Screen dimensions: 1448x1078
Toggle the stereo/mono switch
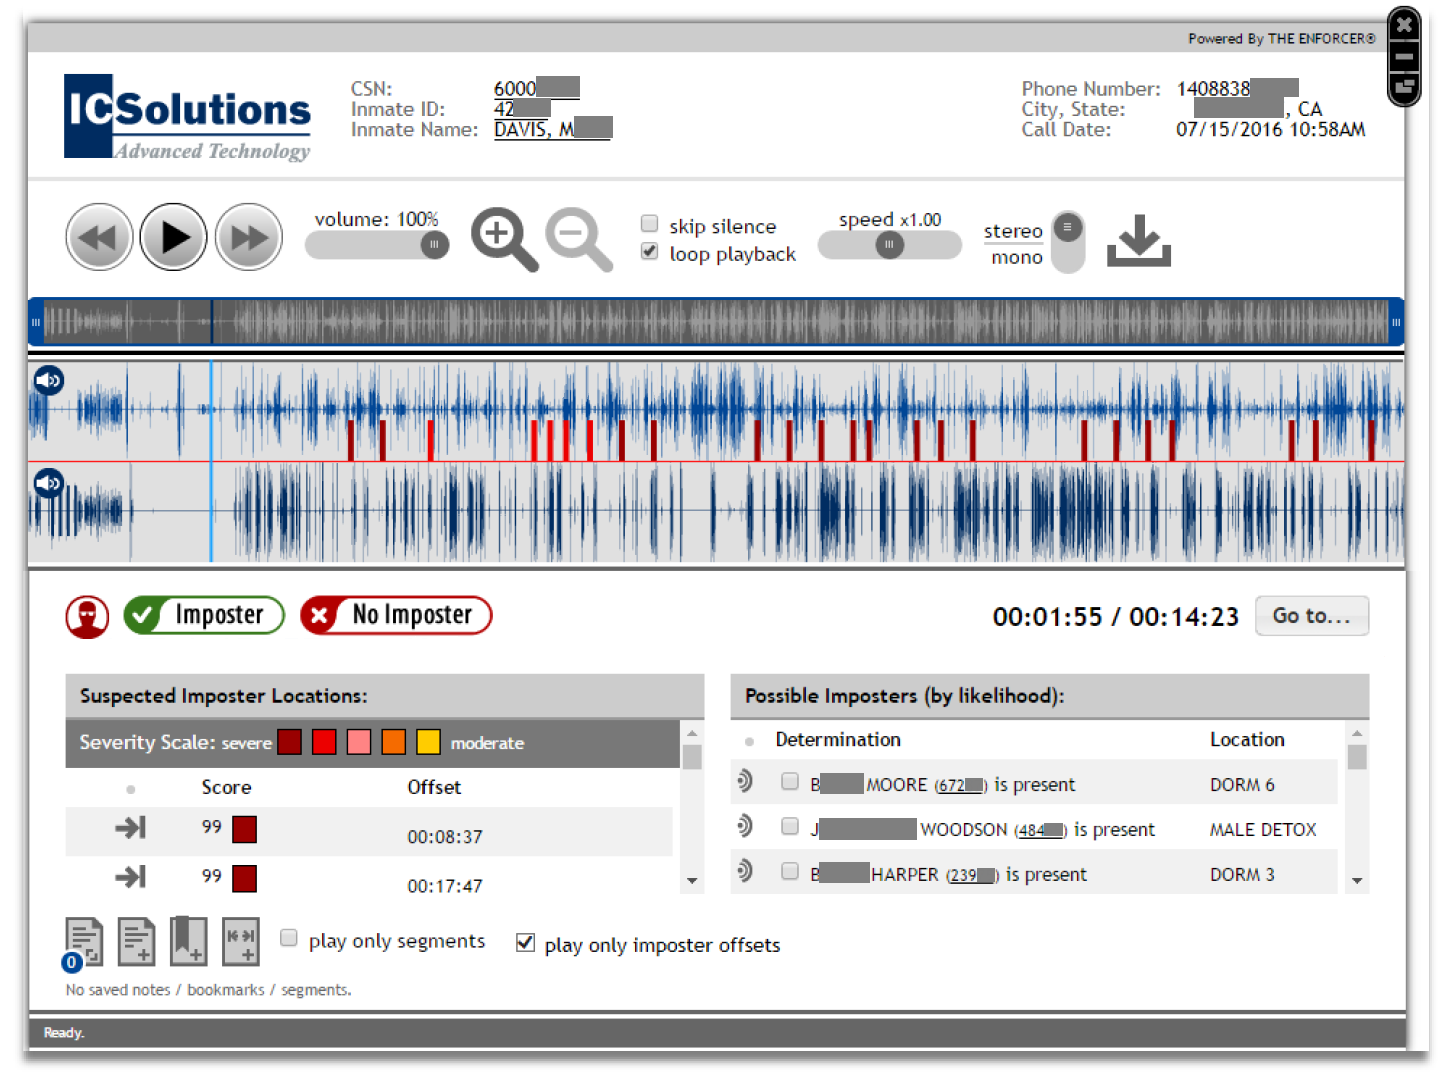(x=1068, y=242)
